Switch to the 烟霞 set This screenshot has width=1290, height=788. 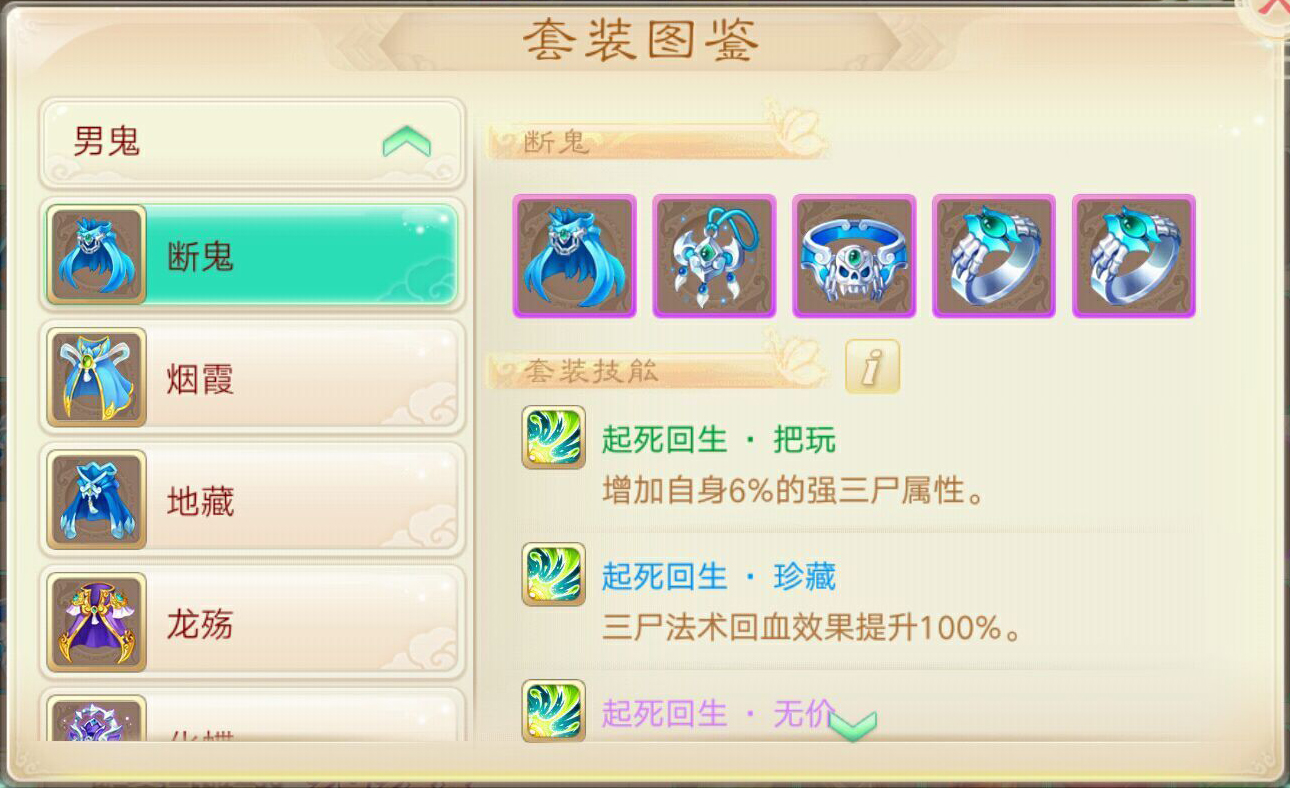(252, 379)
